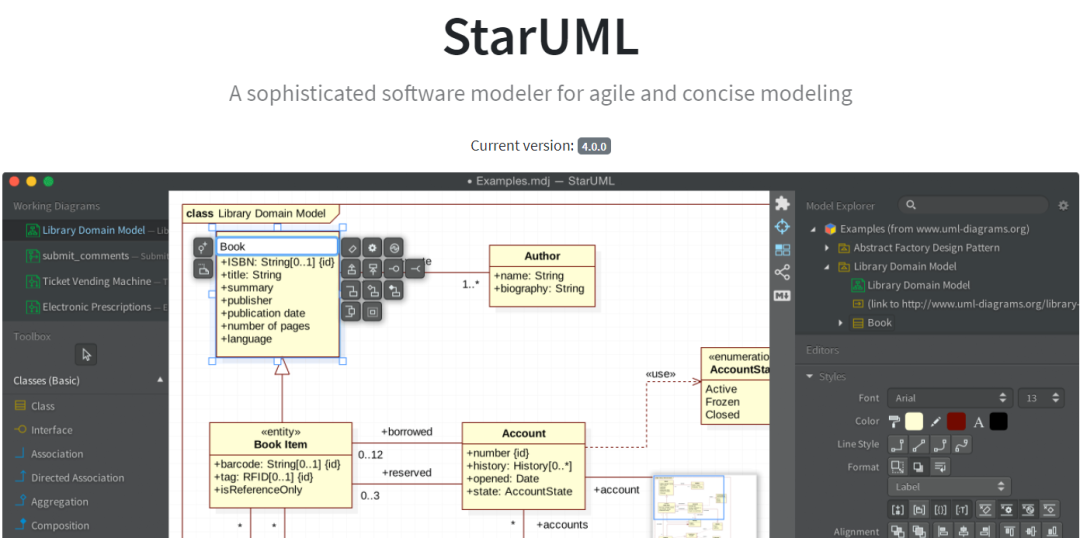Click the add subclass quick-edit icon
Screen dimensions: 1080x538
coord(351,268)
